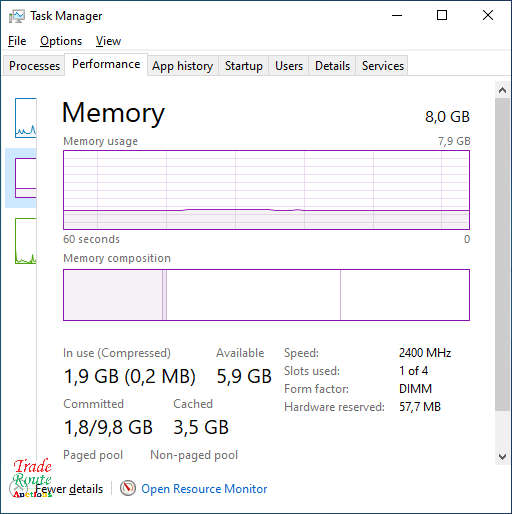Image resolution: width=512 pixels, height=514 pixels.
Task: Click the Resource Monitor gauge icon
Action: (128, 488)
